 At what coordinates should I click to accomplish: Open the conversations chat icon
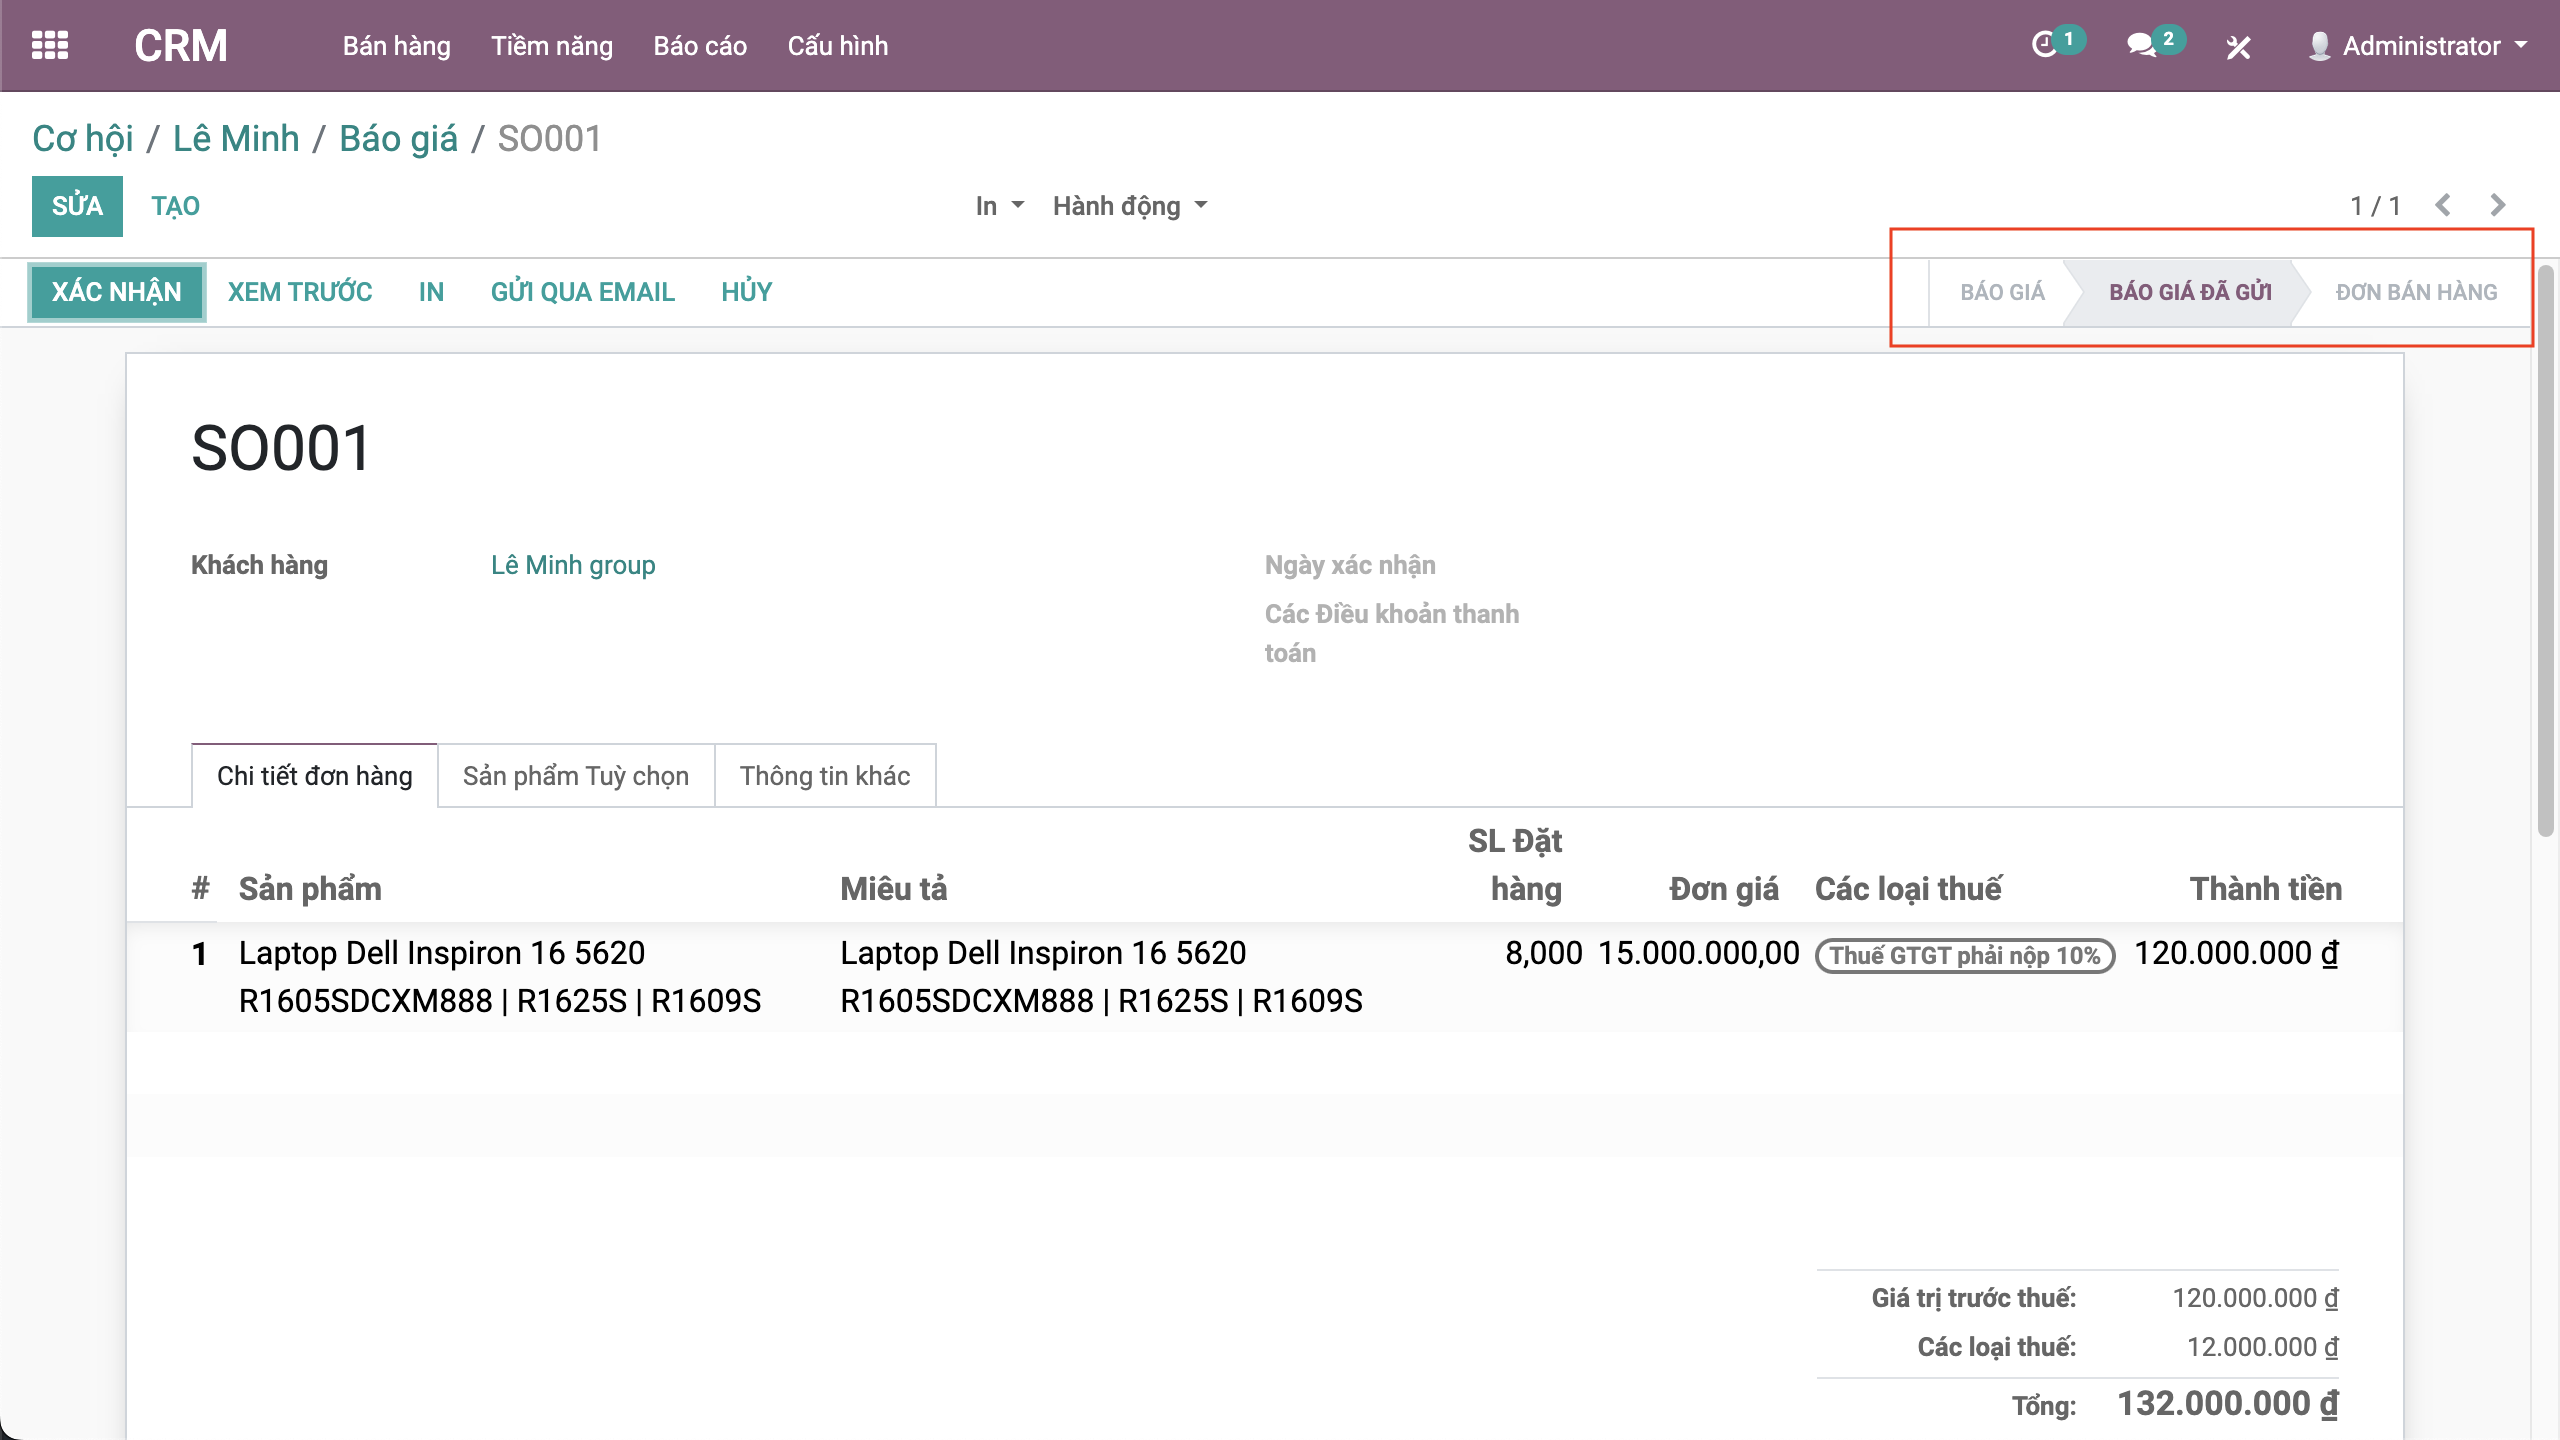pos(2141,45)
